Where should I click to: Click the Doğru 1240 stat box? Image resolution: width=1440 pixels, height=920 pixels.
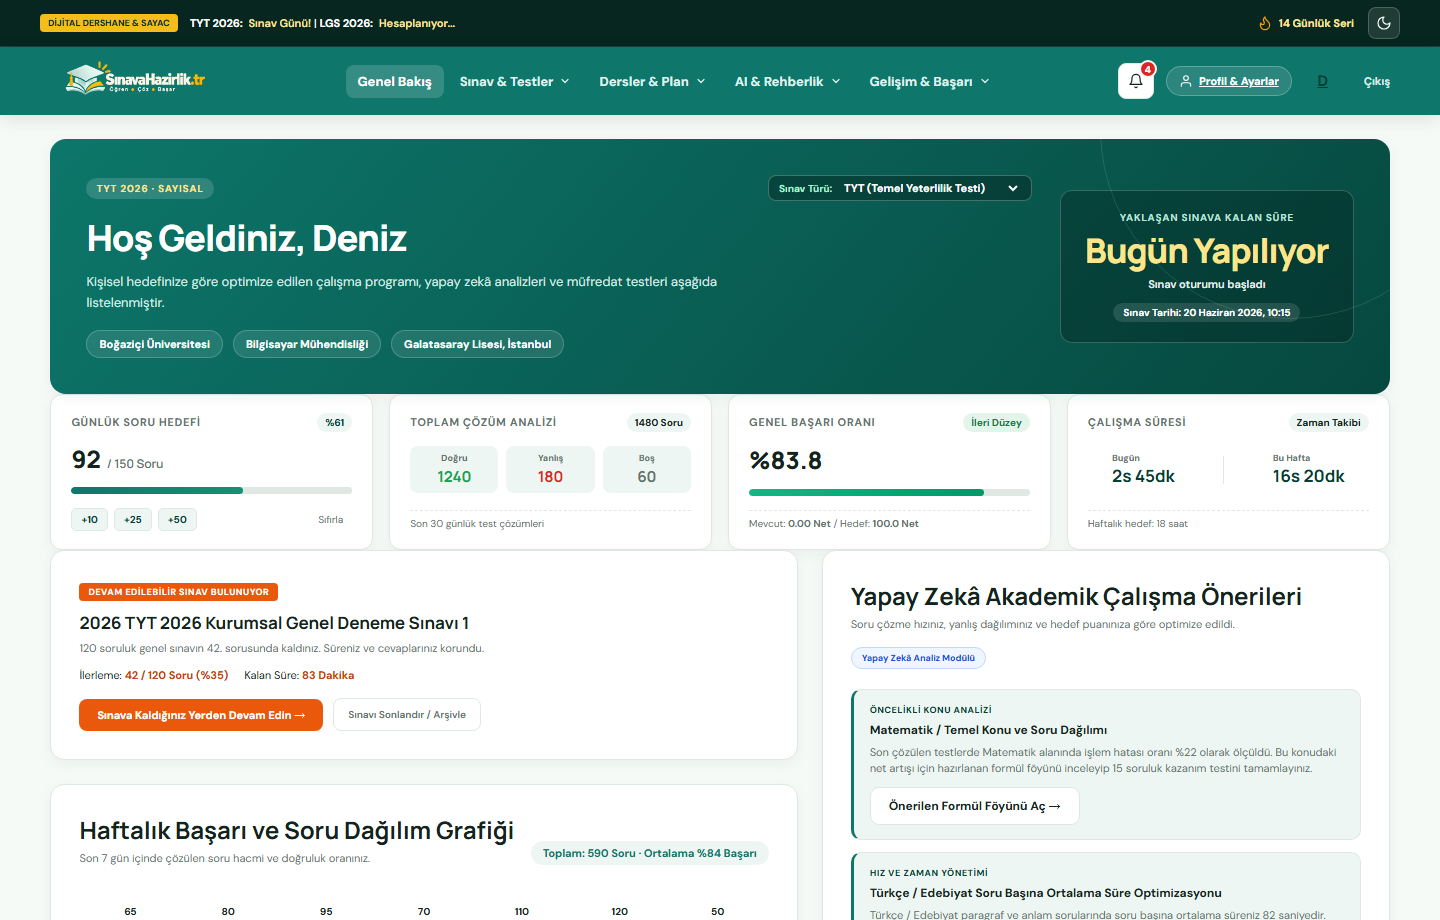[454, 469]
